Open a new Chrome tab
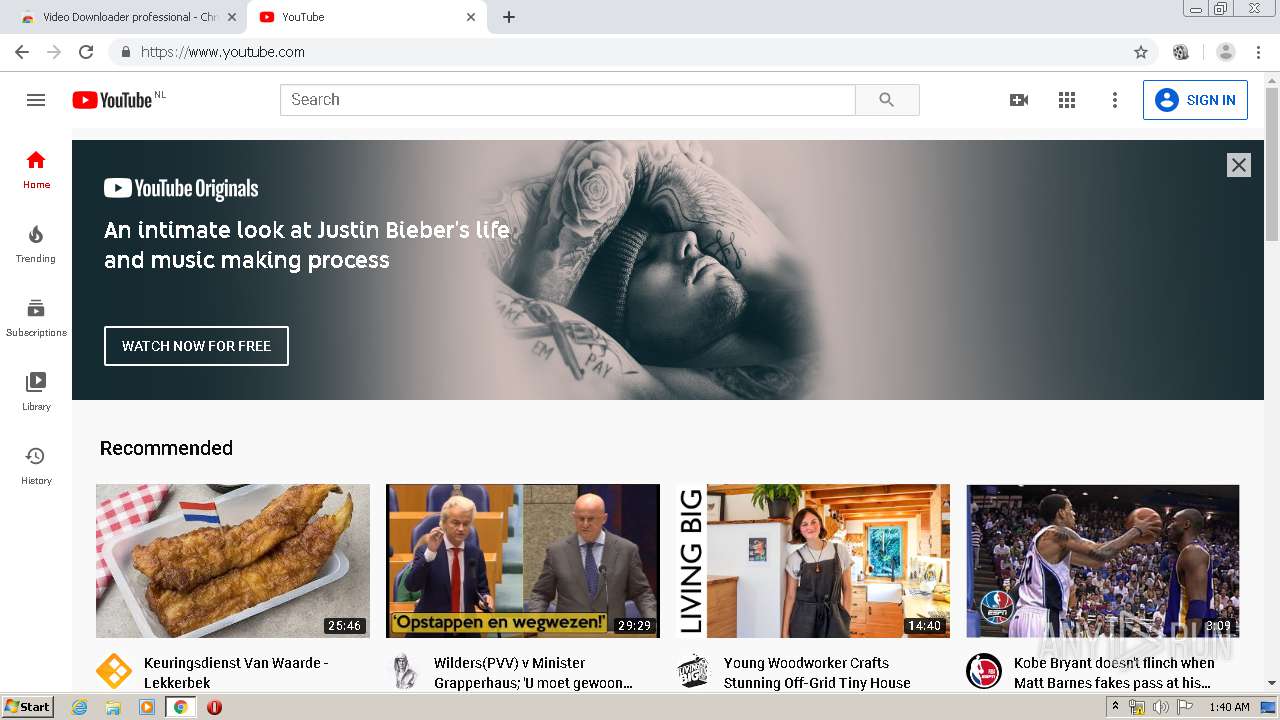Image resolution: width=1280 pixels, height=720 pixels. (x=509, y=17)
